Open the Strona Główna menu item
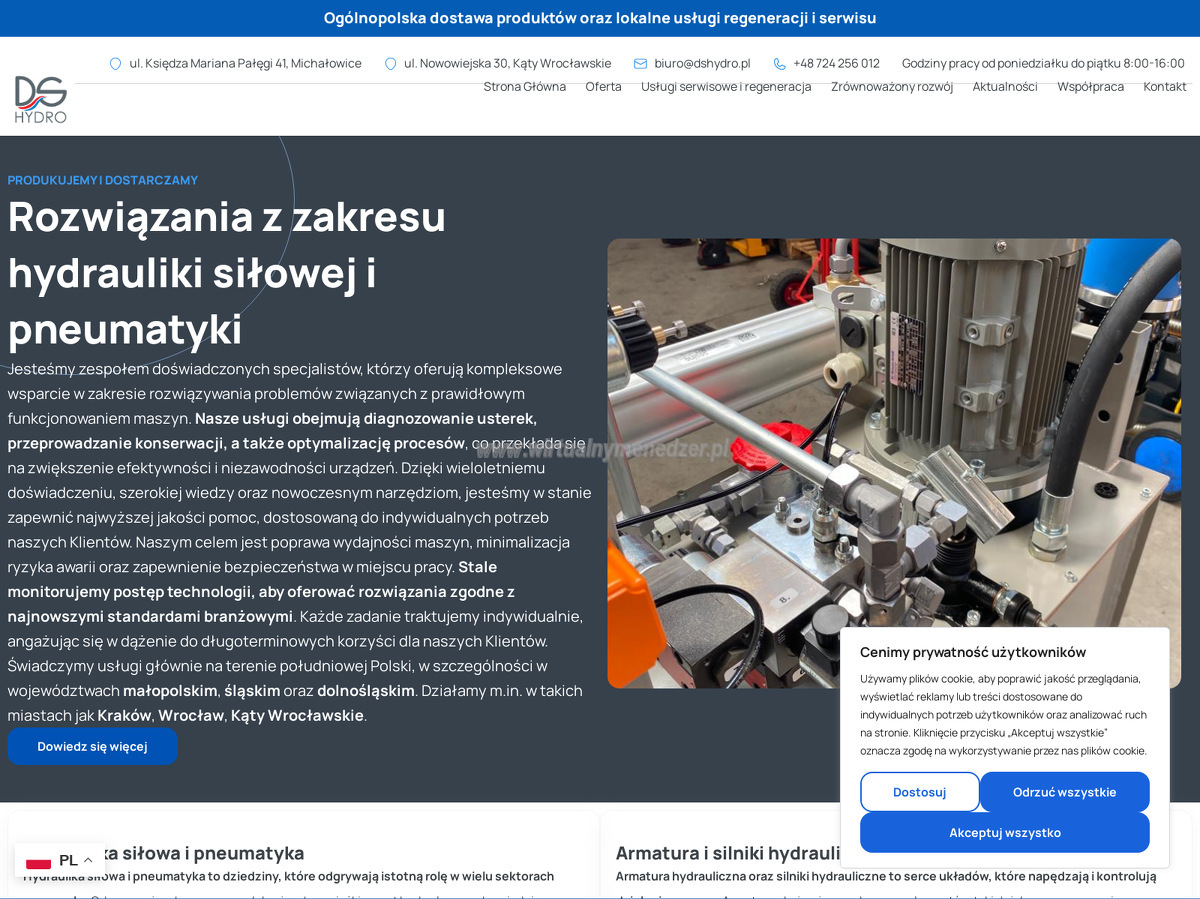1200x899 pixels. coord(525,87)
